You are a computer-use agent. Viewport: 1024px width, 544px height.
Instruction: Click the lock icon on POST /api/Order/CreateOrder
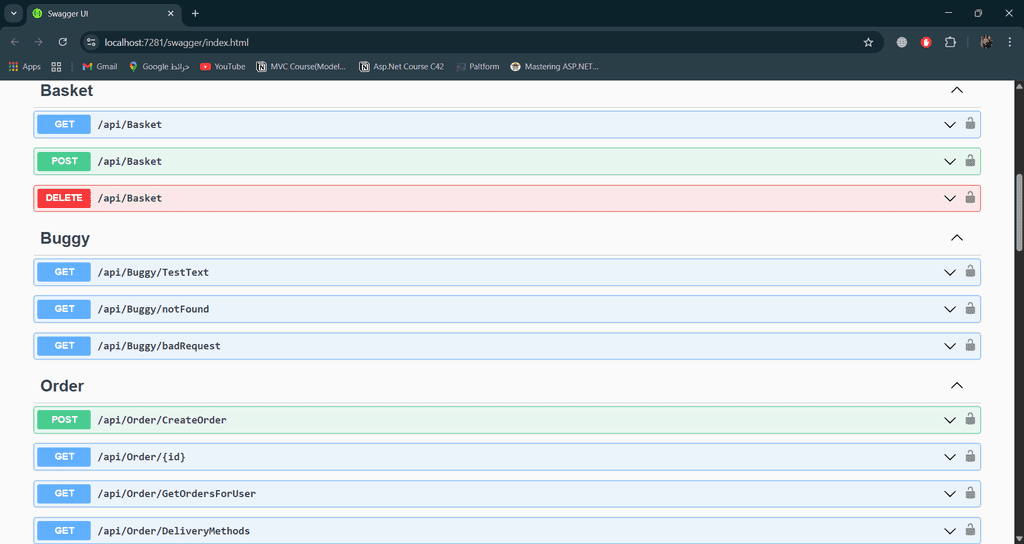click(x=969, y=419)
